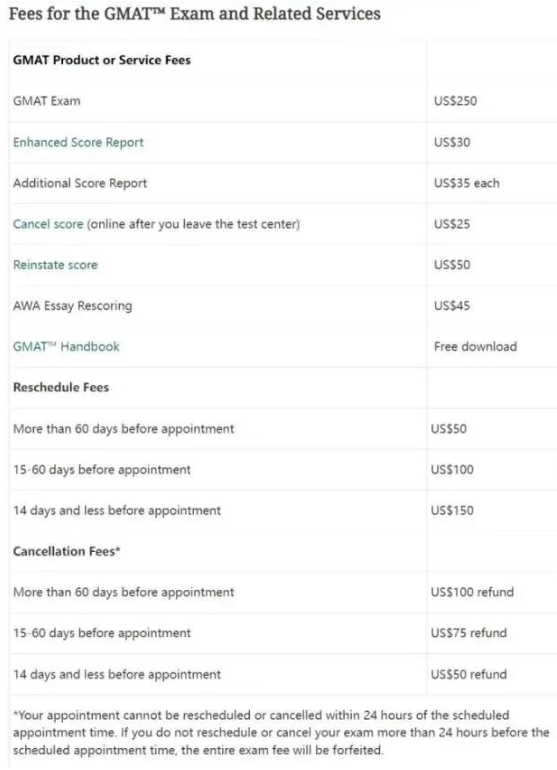Click the US$35 each price cell
The height and width of the screenshot is (770, 557).
coord(467,183)
